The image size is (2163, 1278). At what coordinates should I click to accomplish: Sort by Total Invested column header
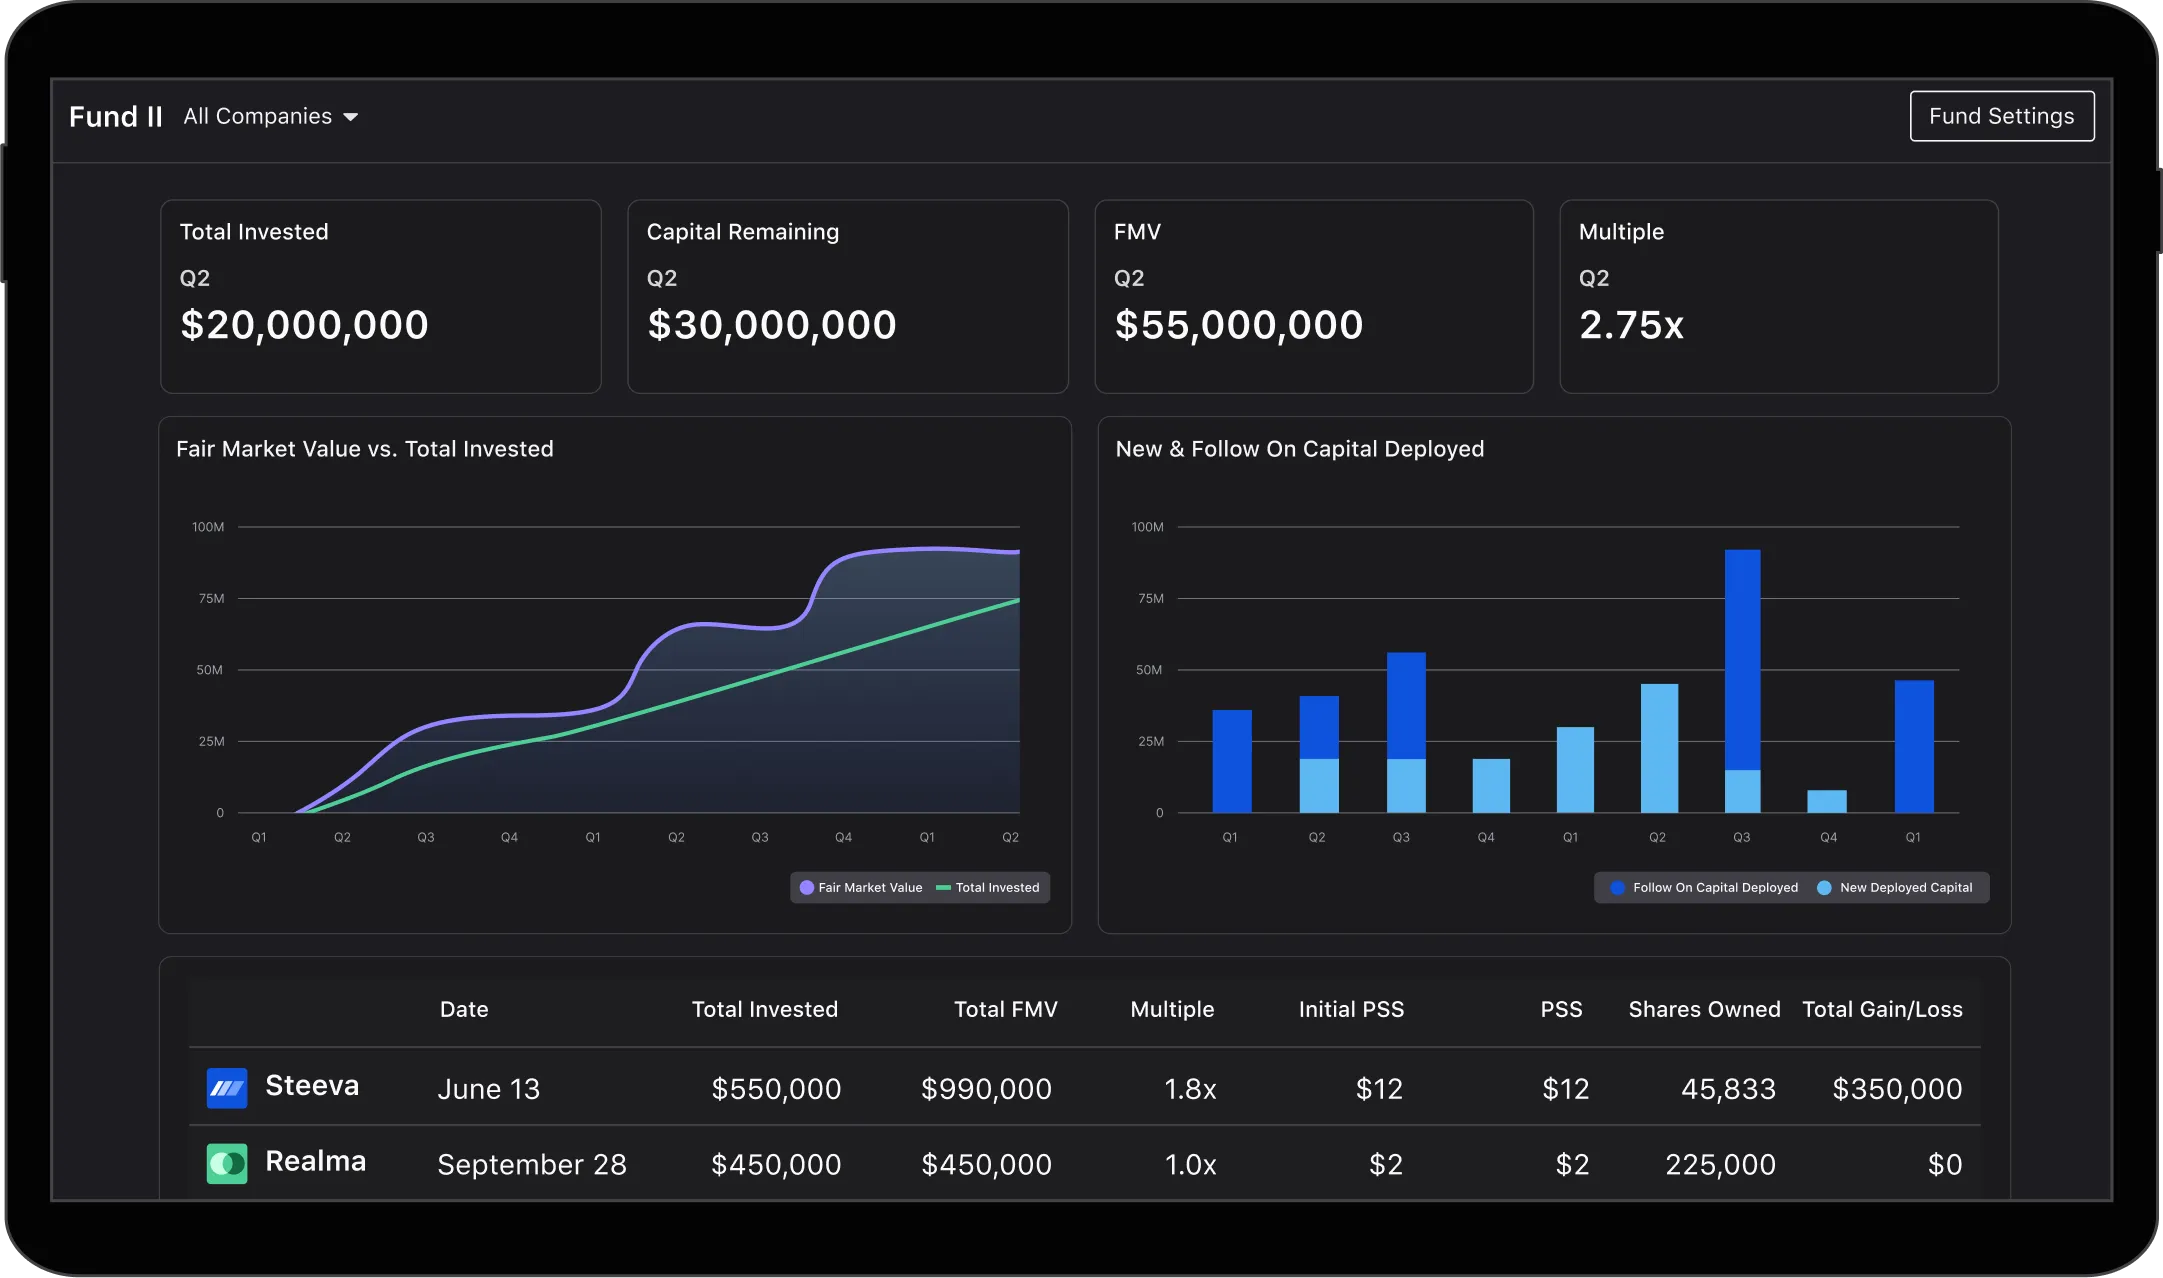coord(765,1010)
